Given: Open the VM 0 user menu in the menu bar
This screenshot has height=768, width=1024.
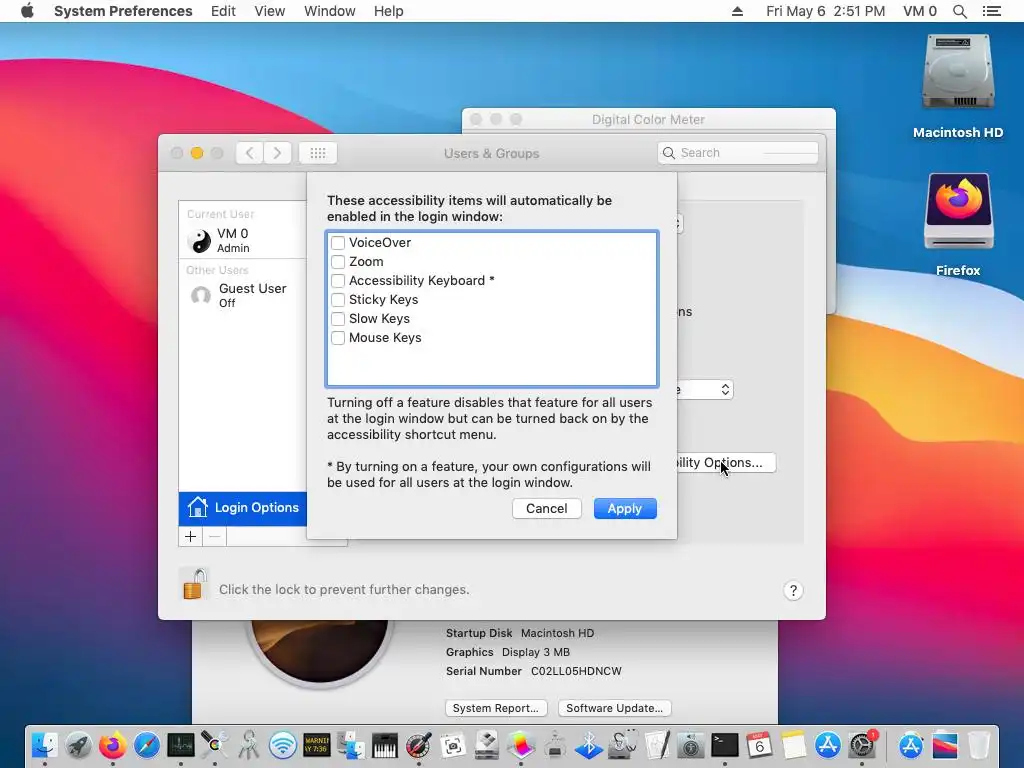Looking at the screenshot, I should tap(920, 11).
